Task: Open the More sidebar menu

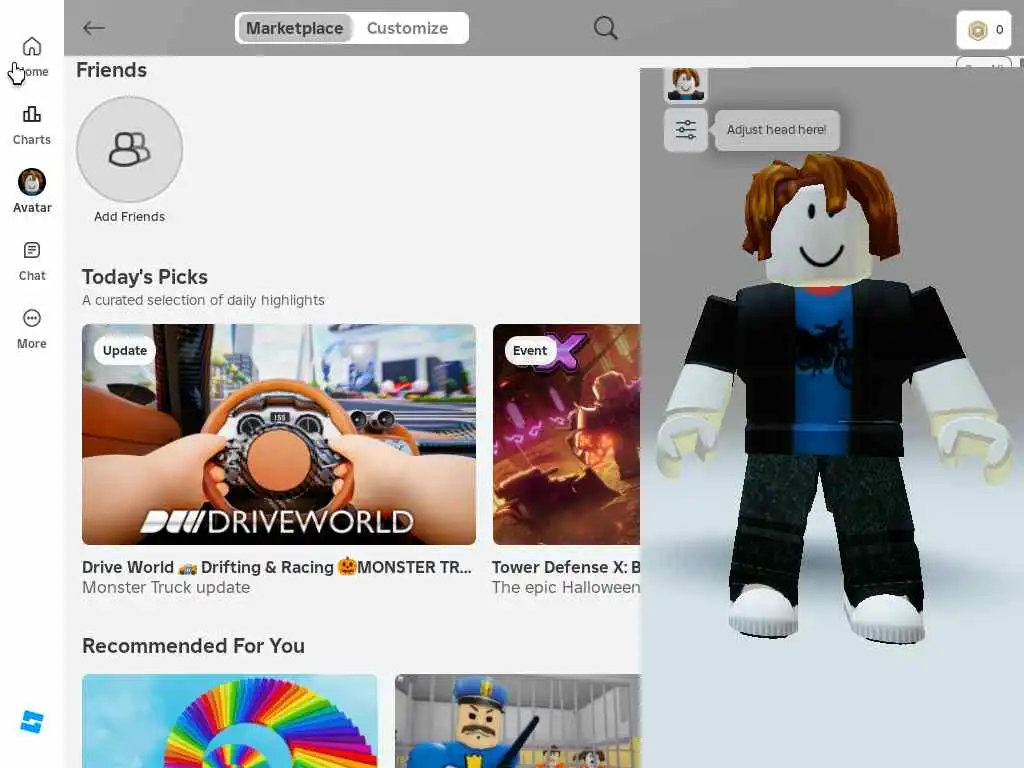Action: pos(31,330)
